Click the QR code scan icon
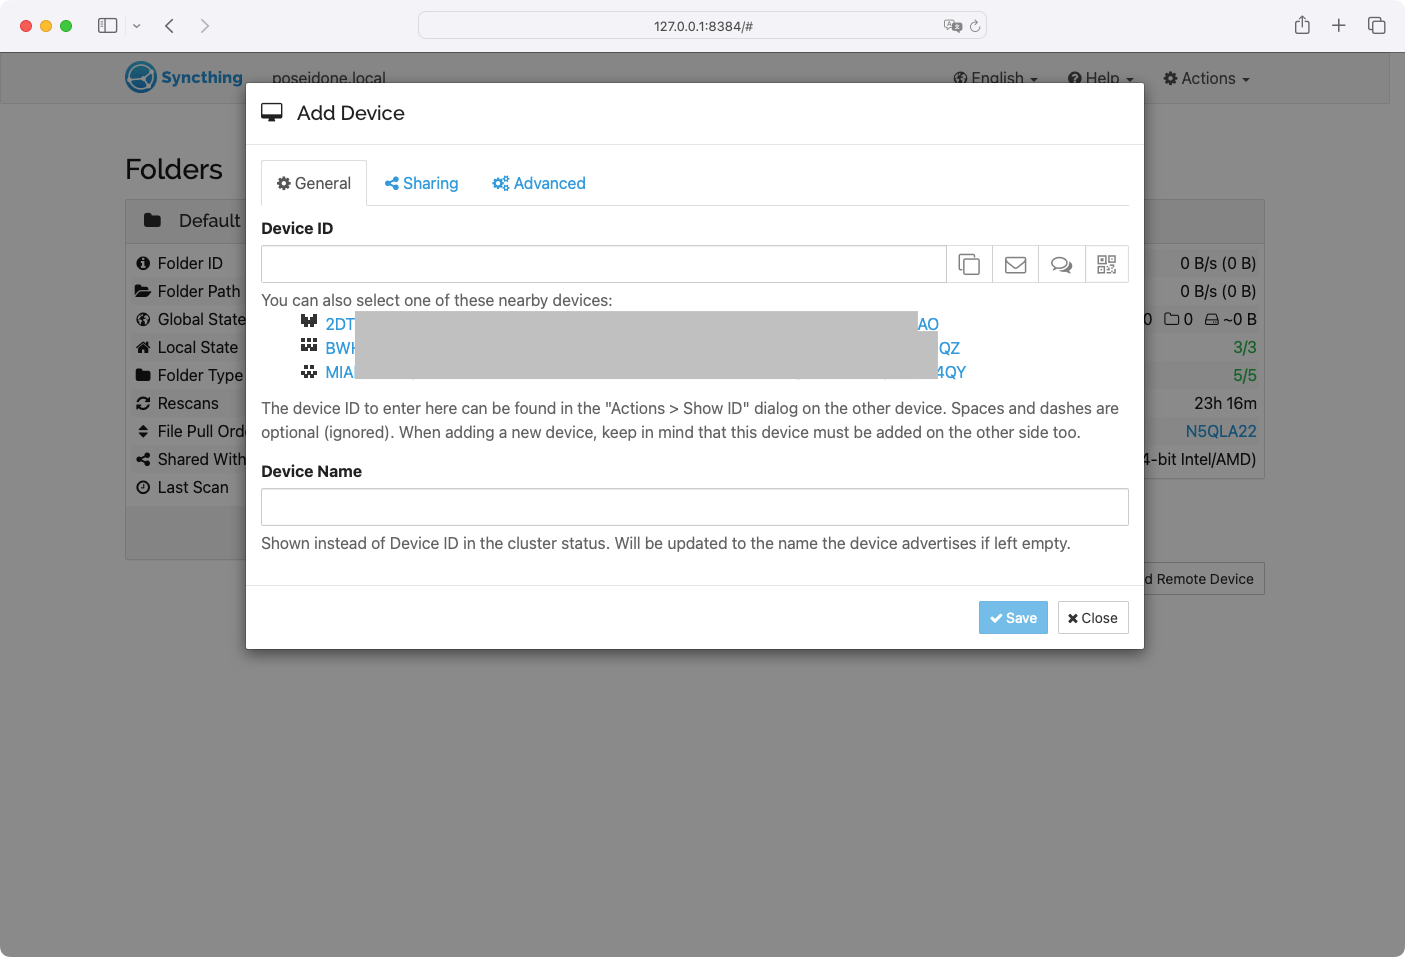Screen dimensions: 1405x957 (1106, 264)
